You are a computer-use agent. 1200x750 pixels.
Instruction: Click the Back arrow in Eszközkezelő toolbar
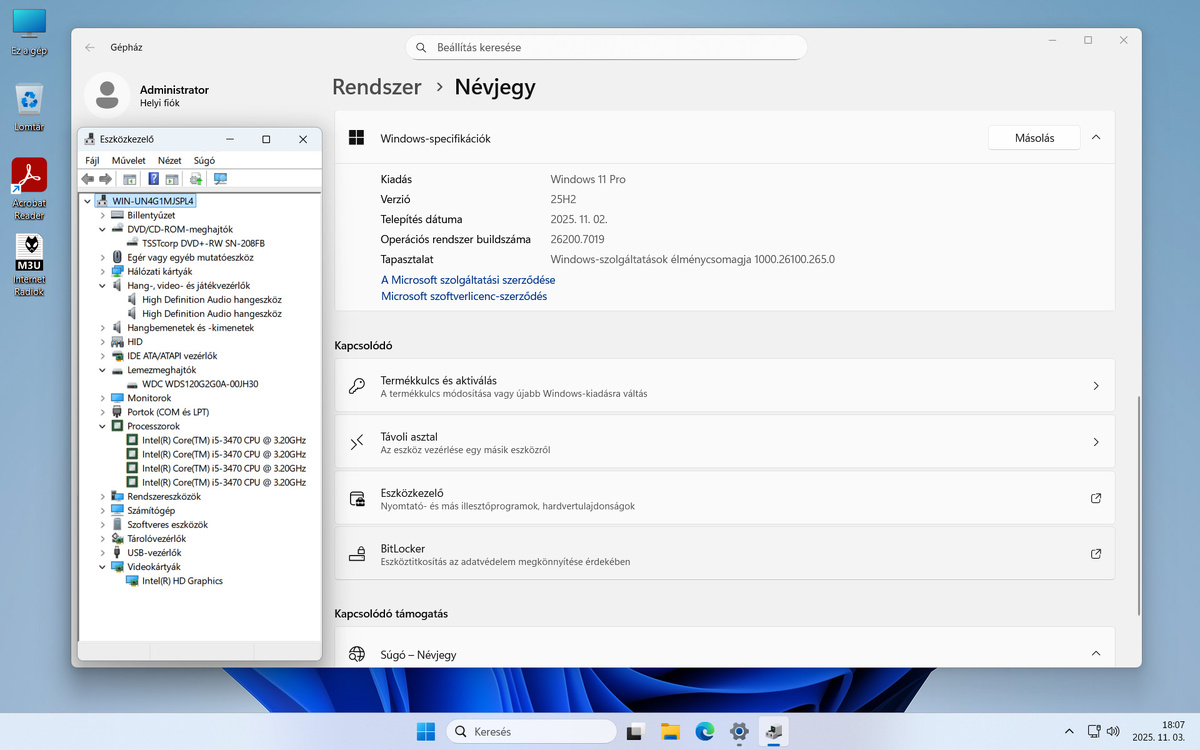(x=88, y=179)
